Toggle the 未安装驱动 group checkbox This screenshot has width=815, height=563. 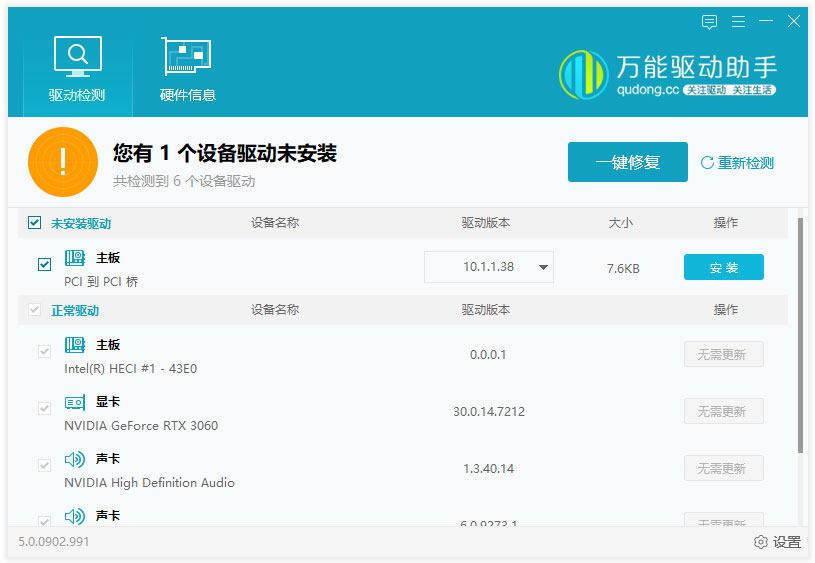coord(34,223)
